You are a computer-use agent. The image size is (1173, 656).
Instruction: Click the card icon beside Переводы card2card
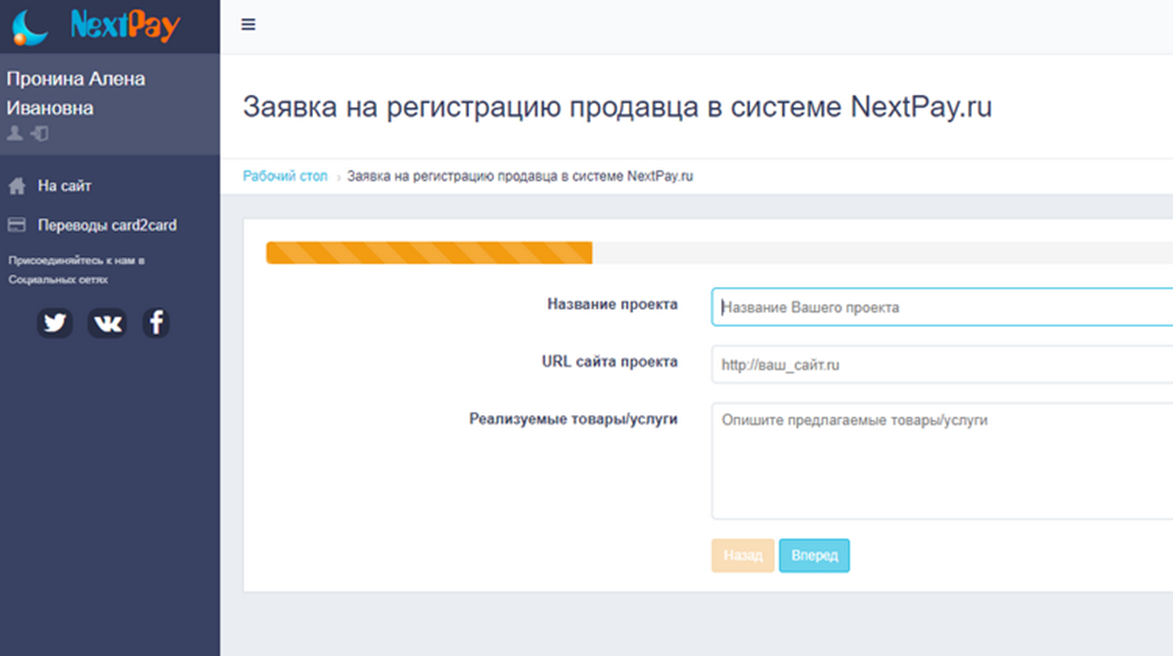pyautogui.click(x=17, y=225)
